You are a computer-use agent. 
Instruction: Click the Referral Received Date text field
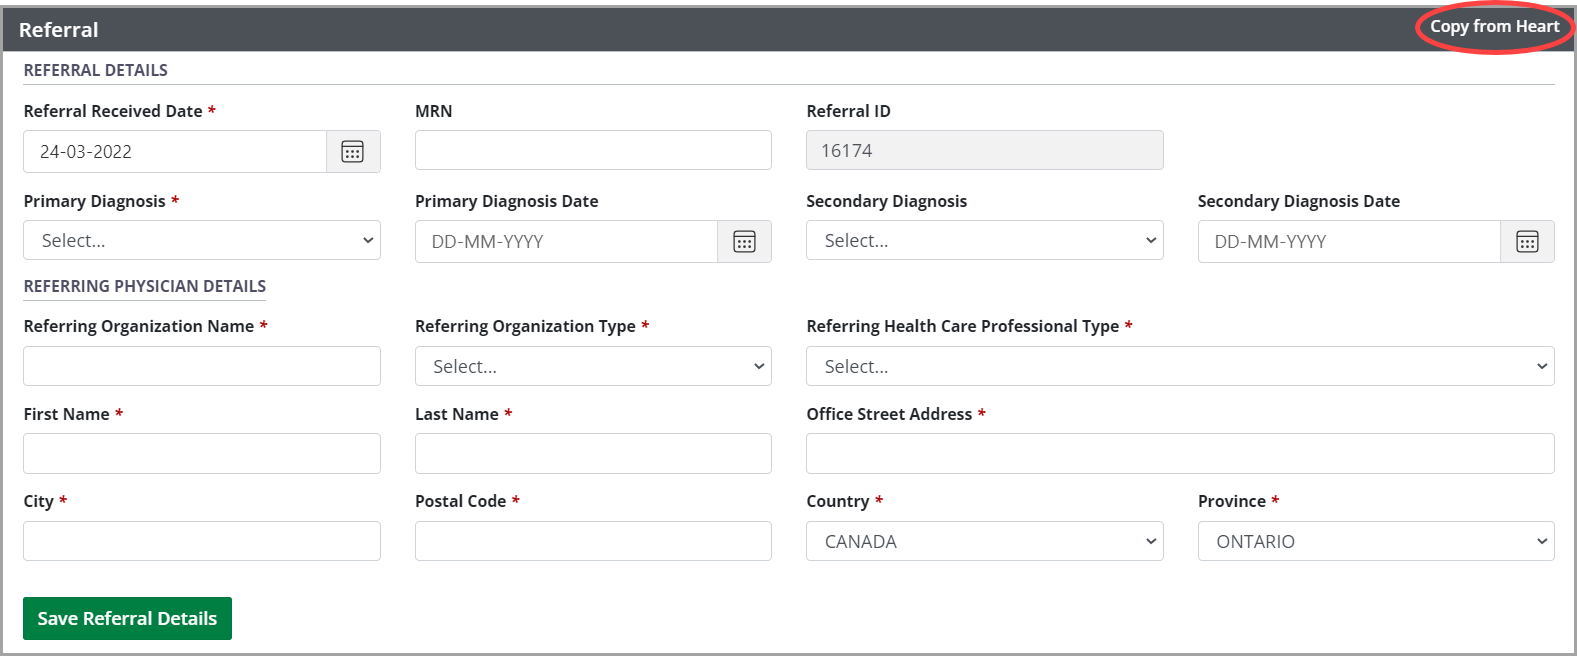click(x=175, y=152)
